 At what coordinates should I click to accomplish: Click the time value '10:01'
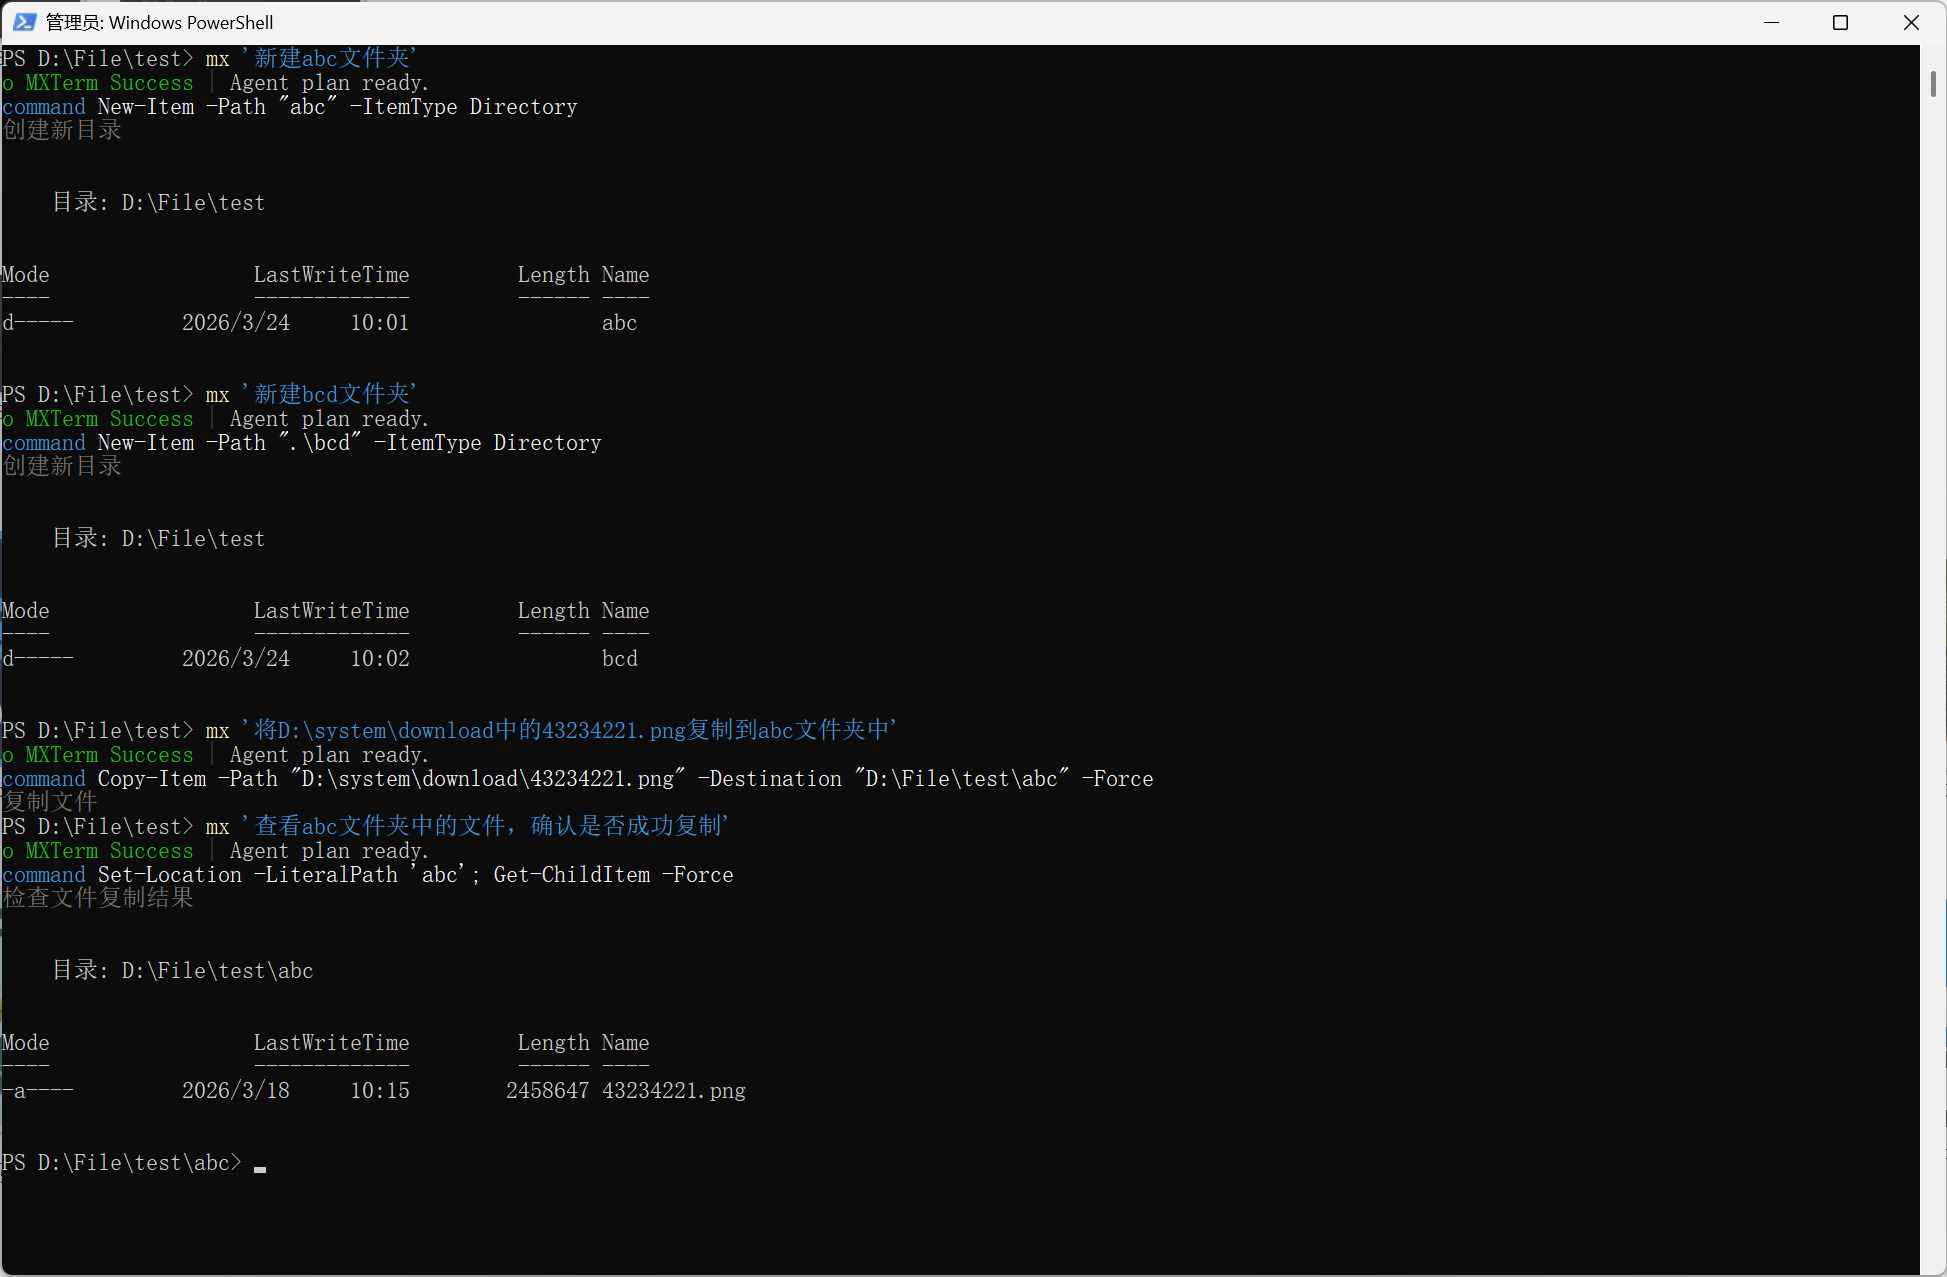[380, 322]
